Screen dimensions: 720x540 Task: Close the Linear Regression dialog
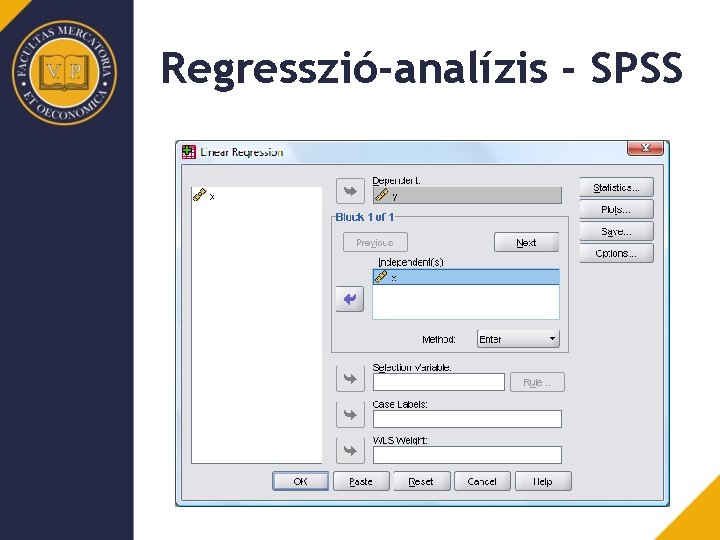pos(645,148)
